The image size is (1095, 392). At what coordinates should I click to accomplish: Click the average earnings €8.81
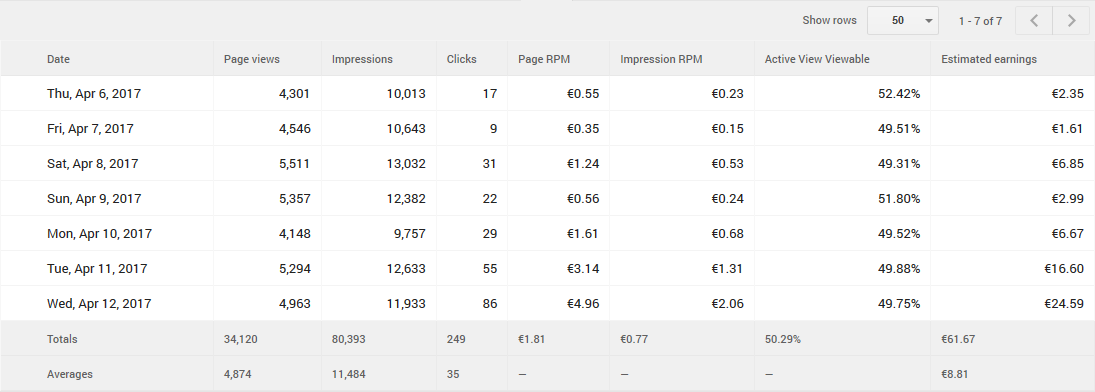point(955,374)
